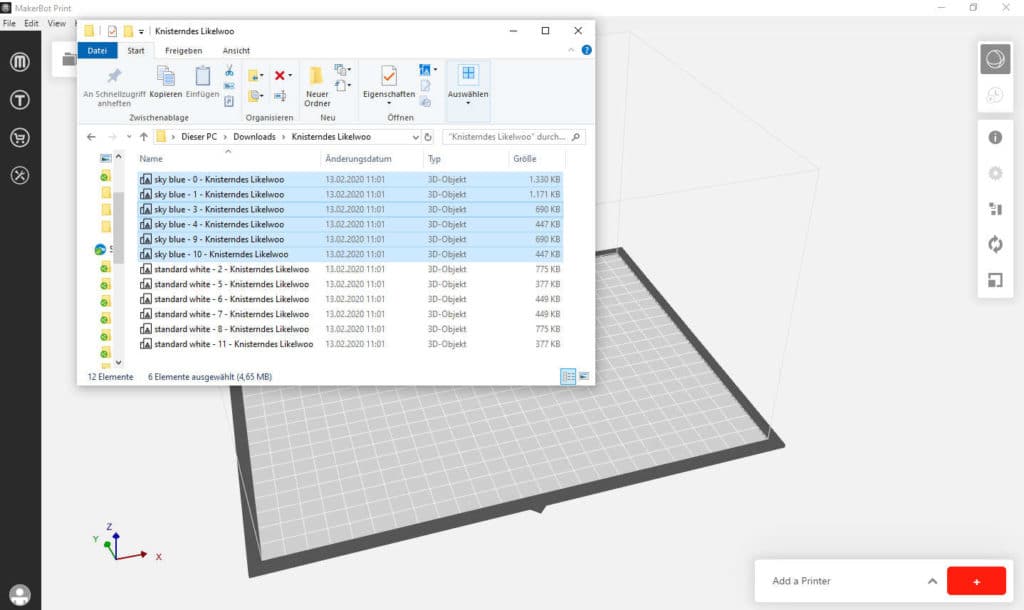The image size is (1024, 610).
Task: Select the model view sphere icon
Action: [995, 59]
